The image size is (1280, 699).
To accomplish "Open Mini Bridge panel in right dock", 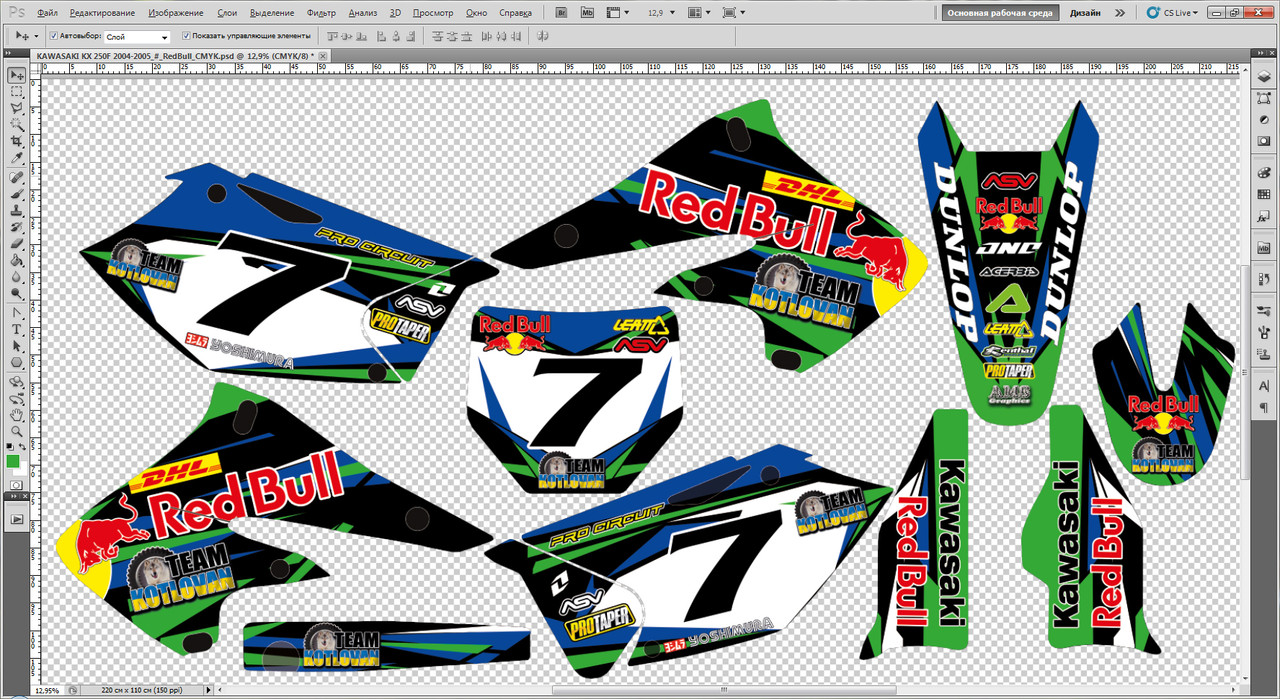I will point(1262,248).
